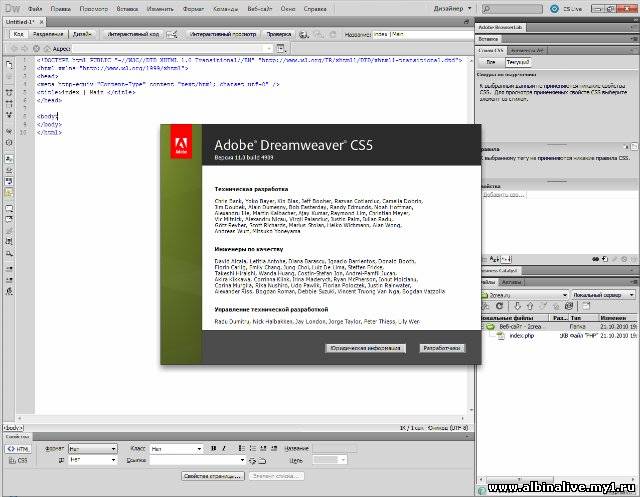640x497 pixels.
Task: Open the Live View options icon beside address bar
Action: 281,49
